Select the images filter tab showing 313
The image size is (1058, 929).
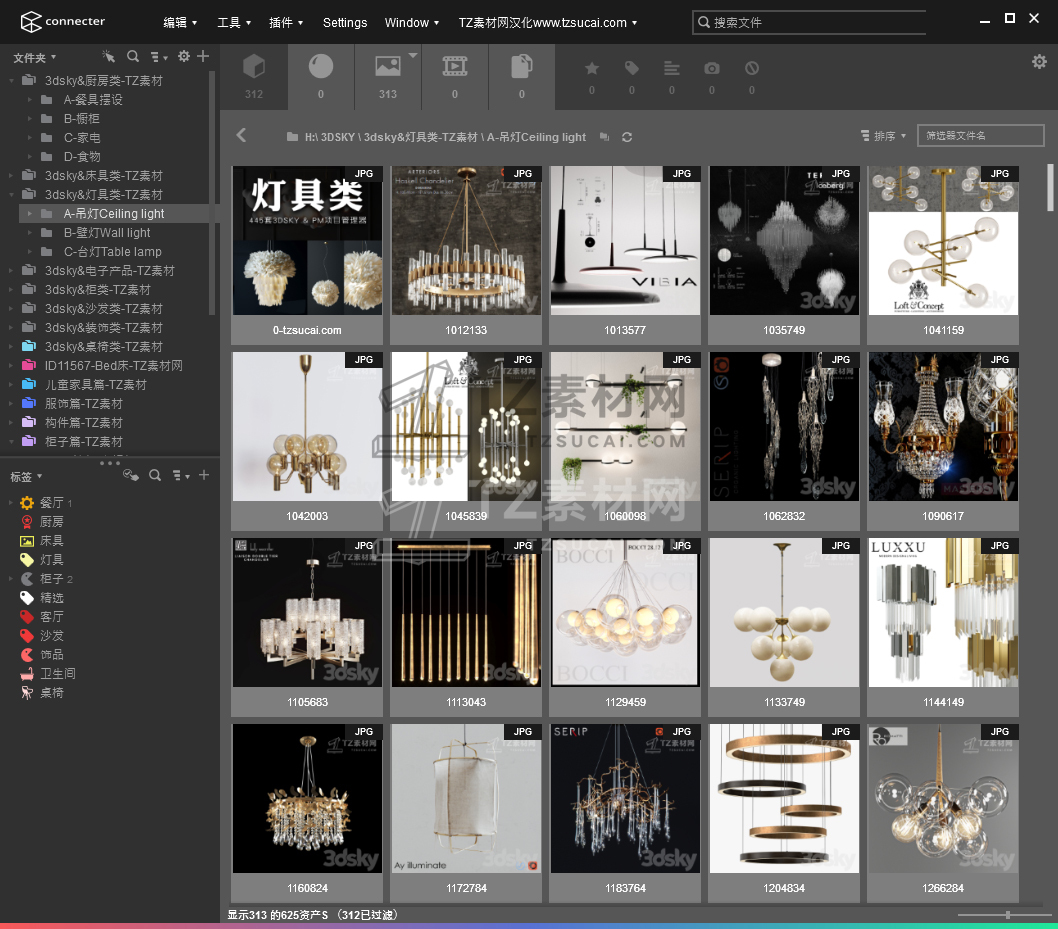(388, 77)
